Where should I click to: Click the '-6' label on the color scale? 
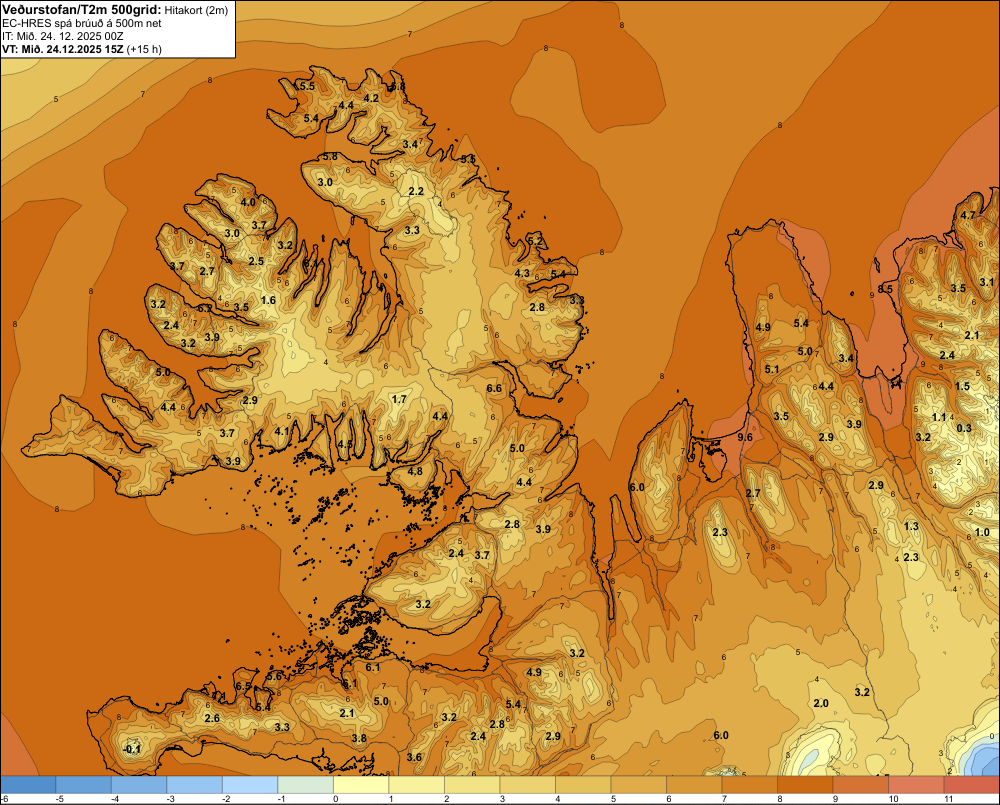[4, 799]
